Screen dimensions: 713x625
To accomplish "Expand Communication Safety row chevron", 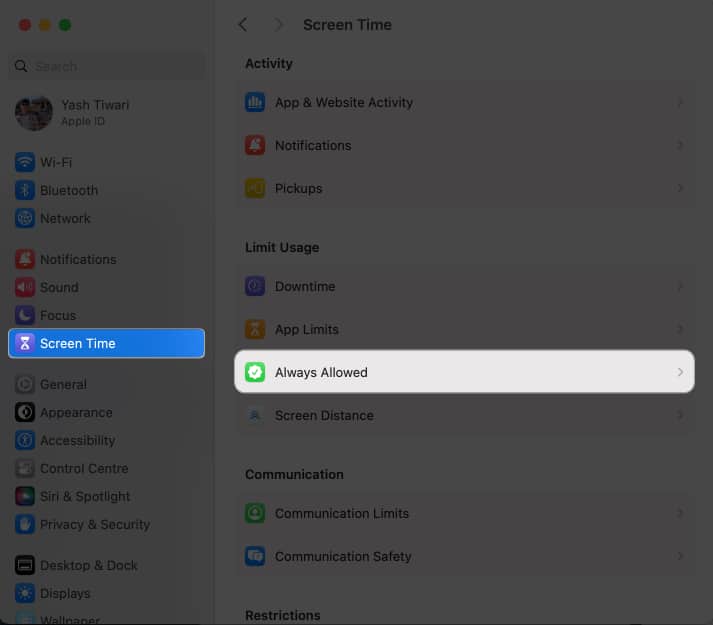I will [x=680, y=556].
